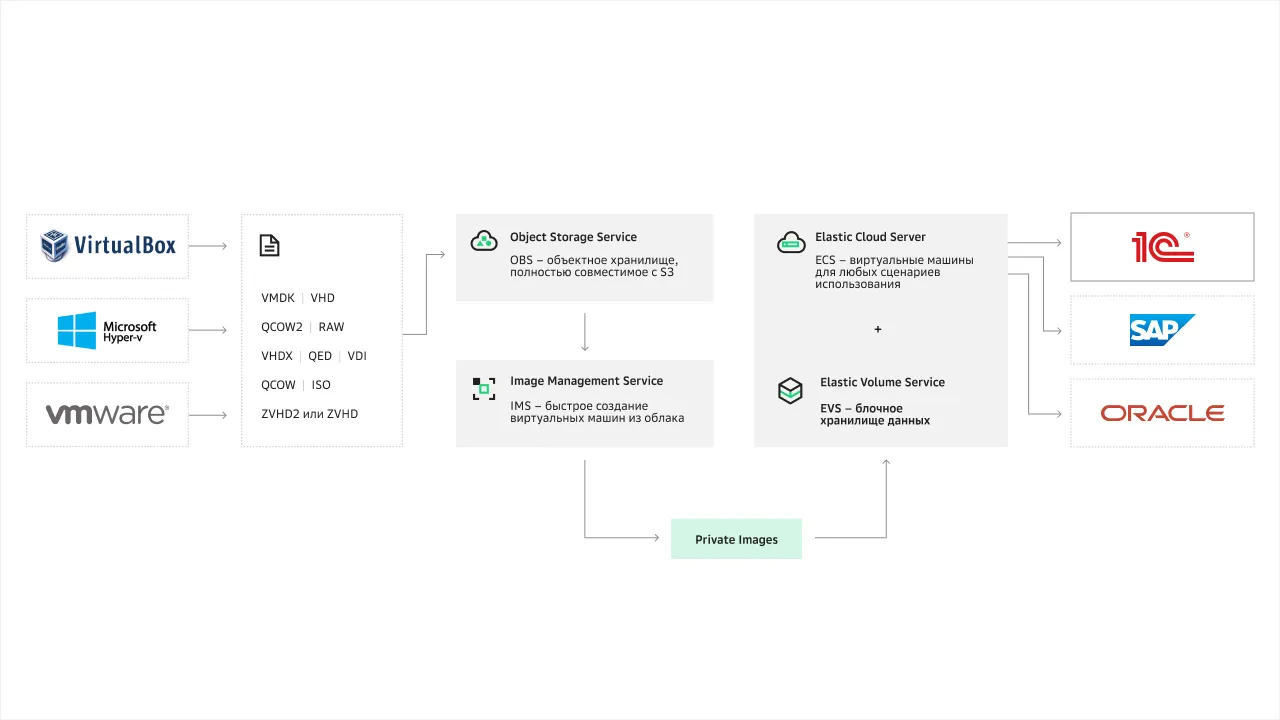This screenshot has width=1280, height=720.
Task: Click the Elastic Cloud Server title
Action: (x=870, y=237)
